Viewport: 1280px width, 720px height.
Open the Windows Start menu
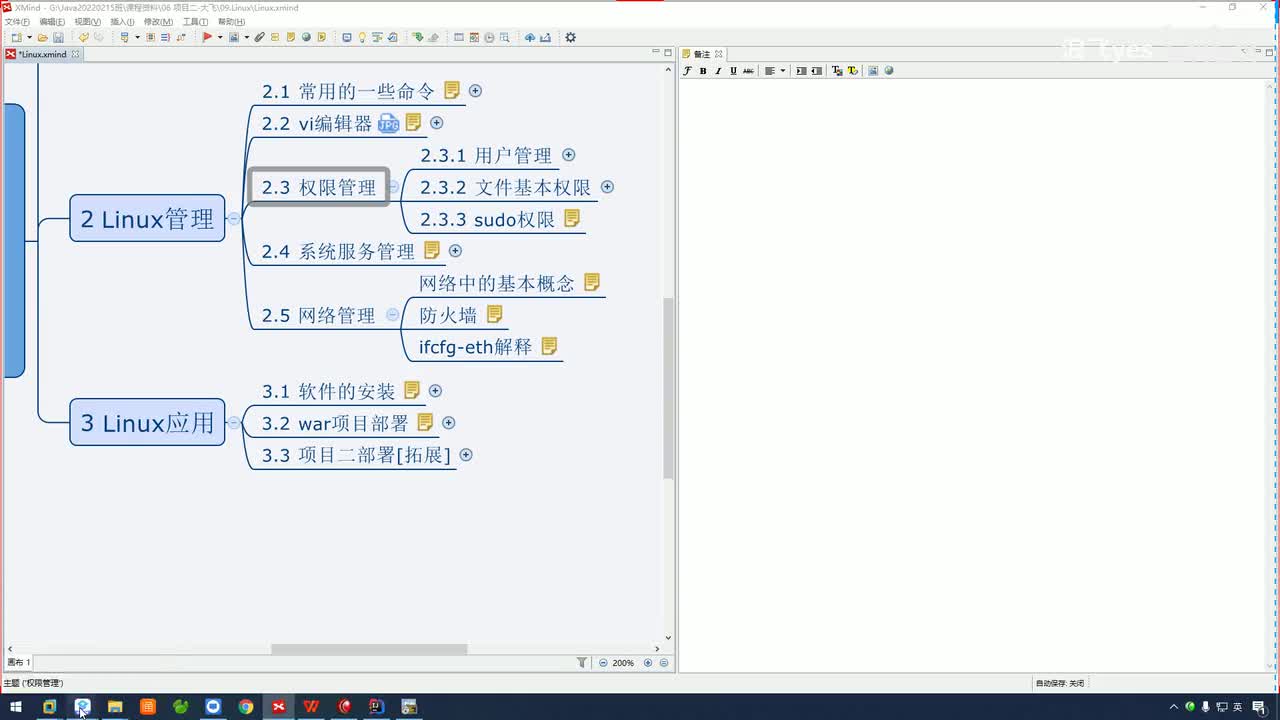tap(15, 706)
